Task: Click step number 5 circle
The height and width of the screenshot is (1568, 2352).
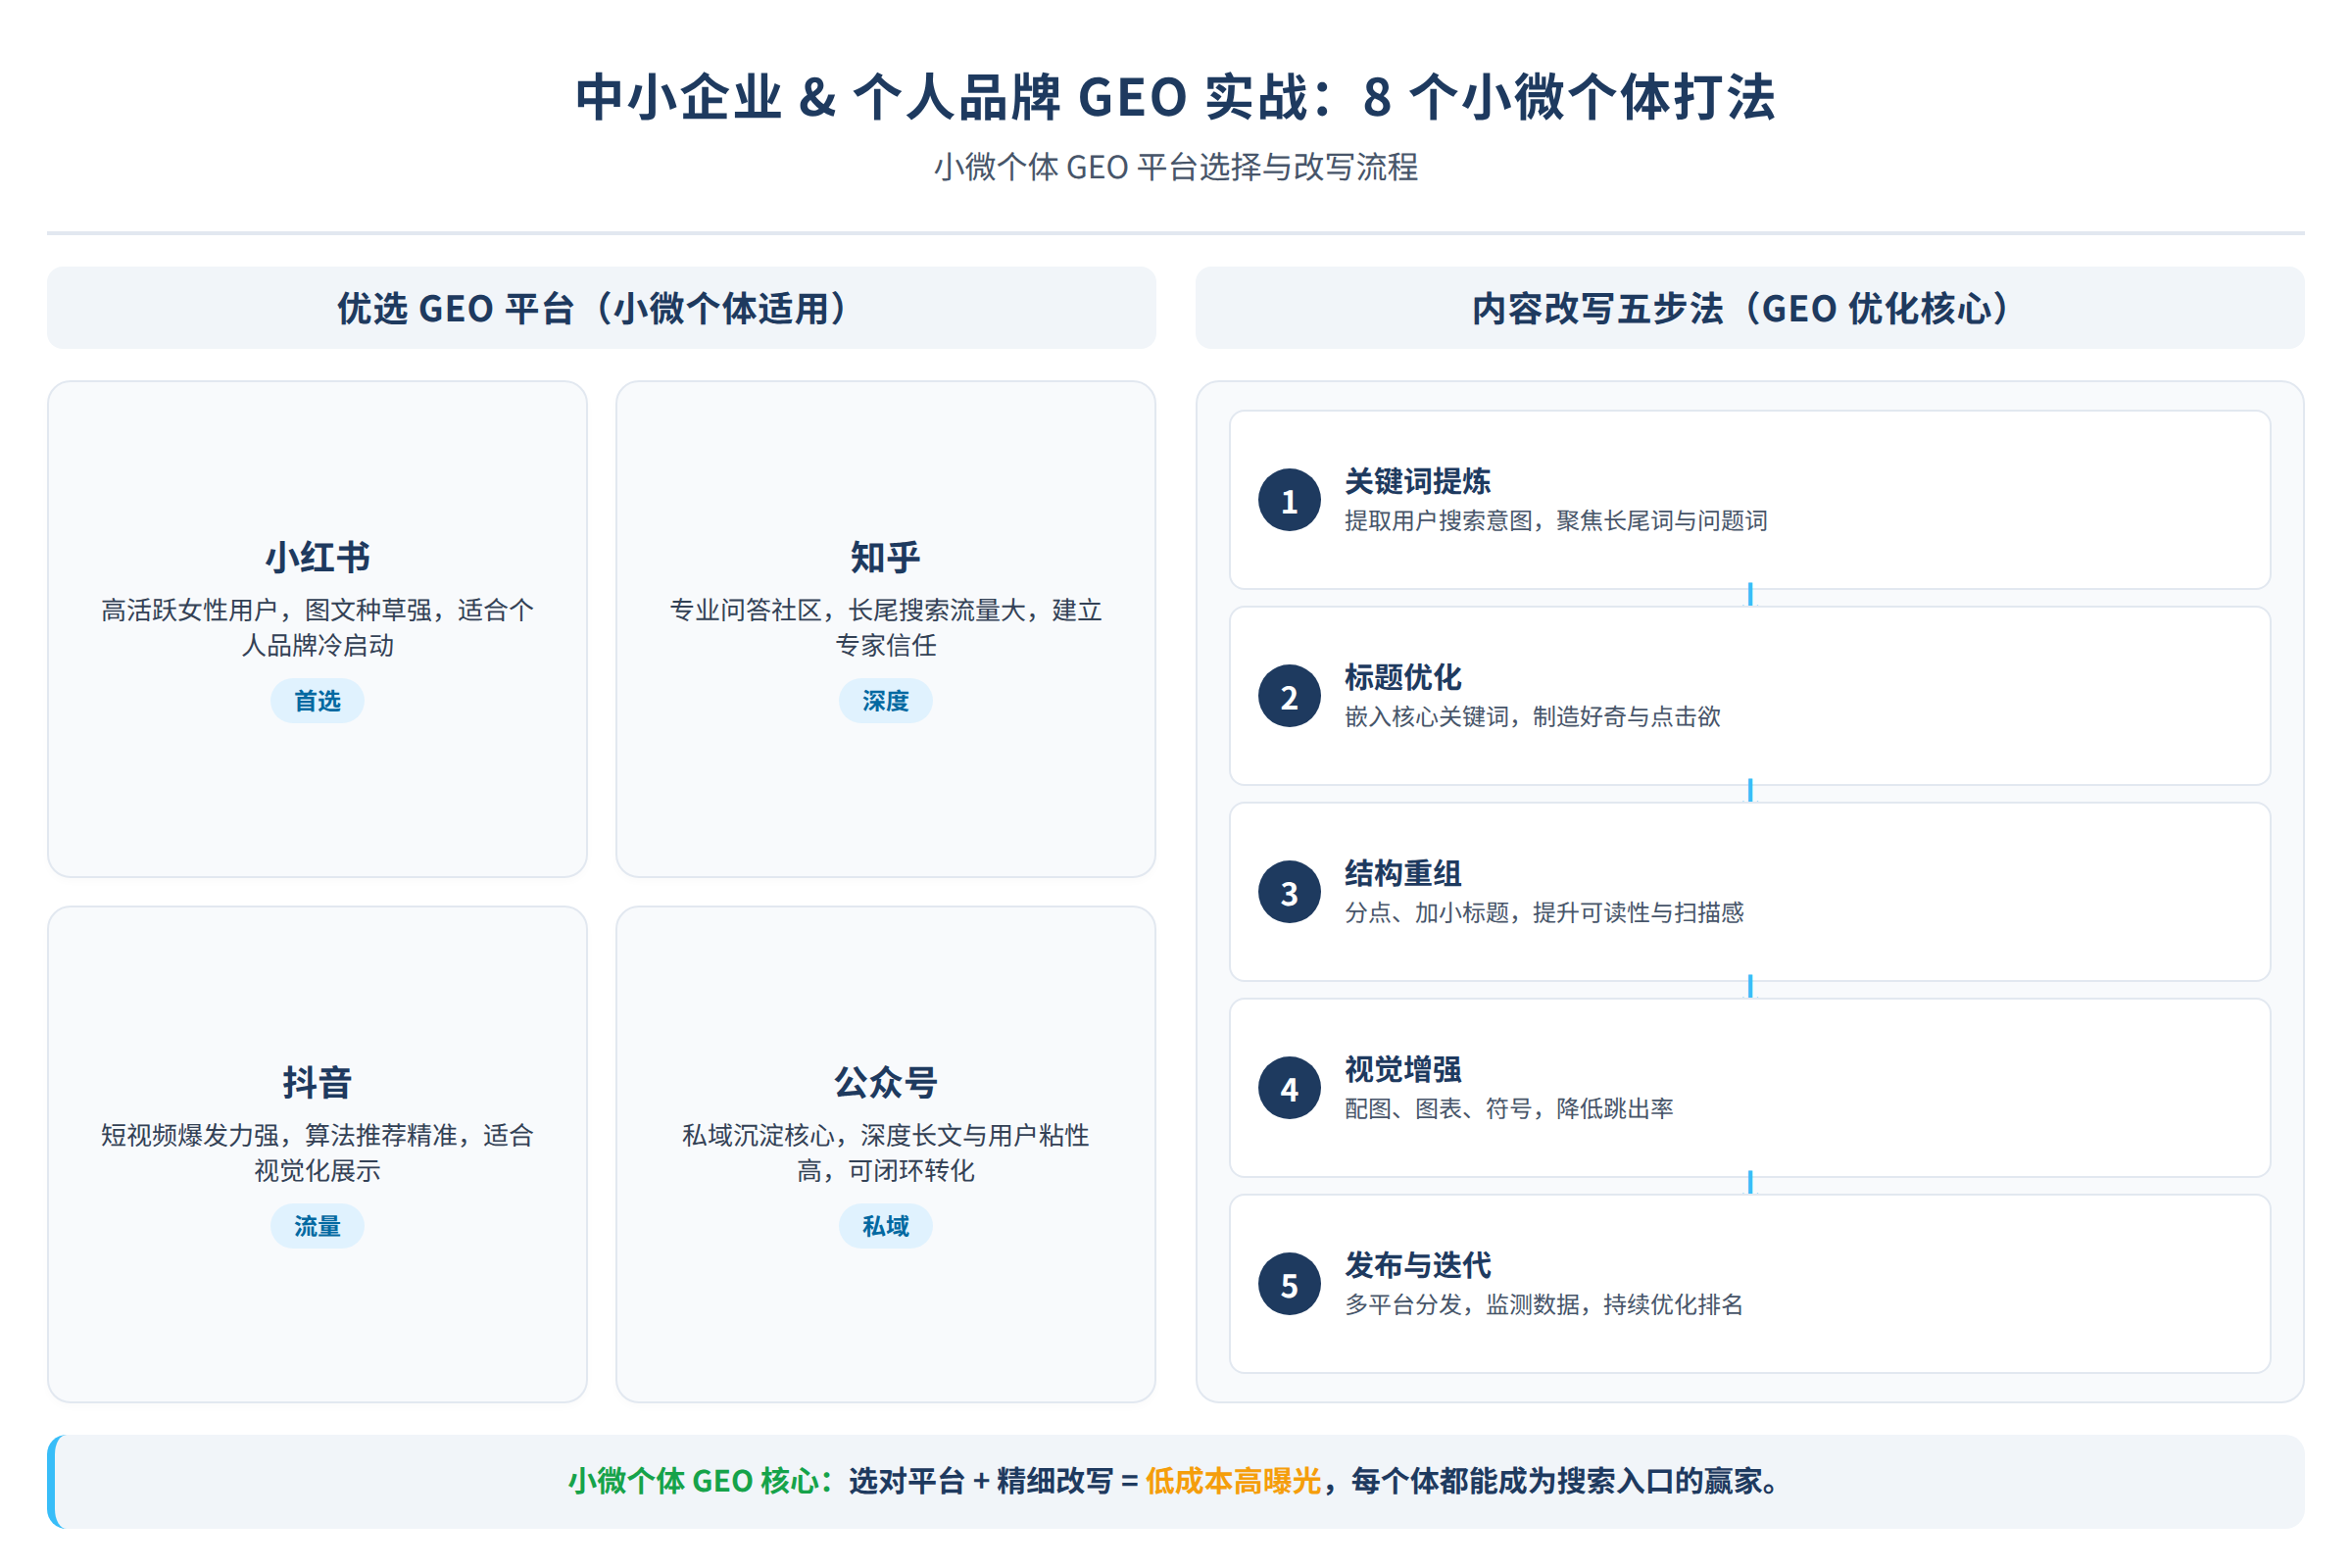Action: (x=1289, y=1284)
